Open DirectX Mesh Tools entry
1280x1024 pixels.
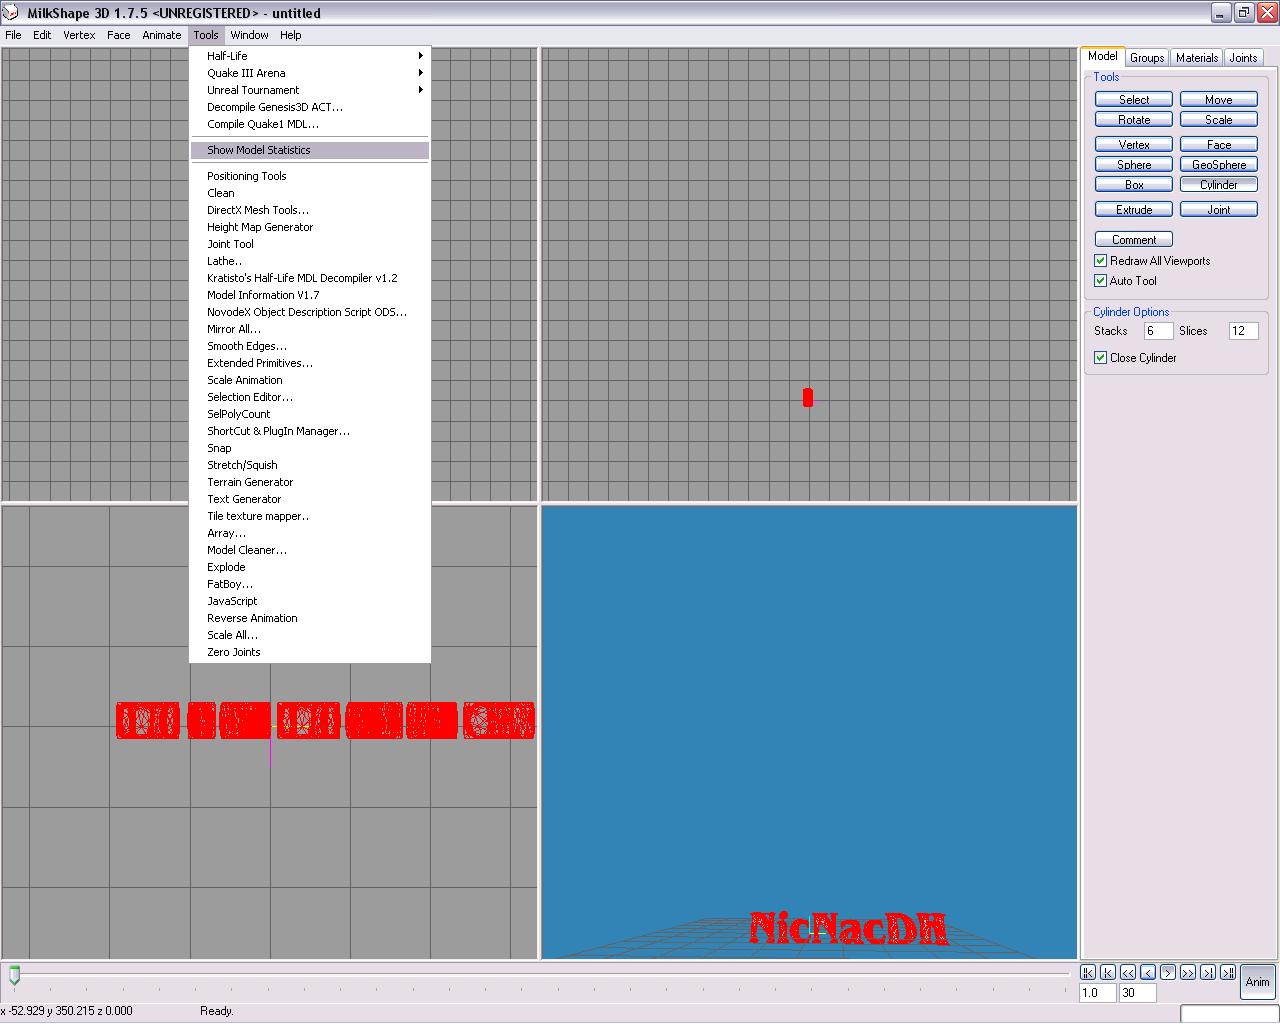[310, 210]
